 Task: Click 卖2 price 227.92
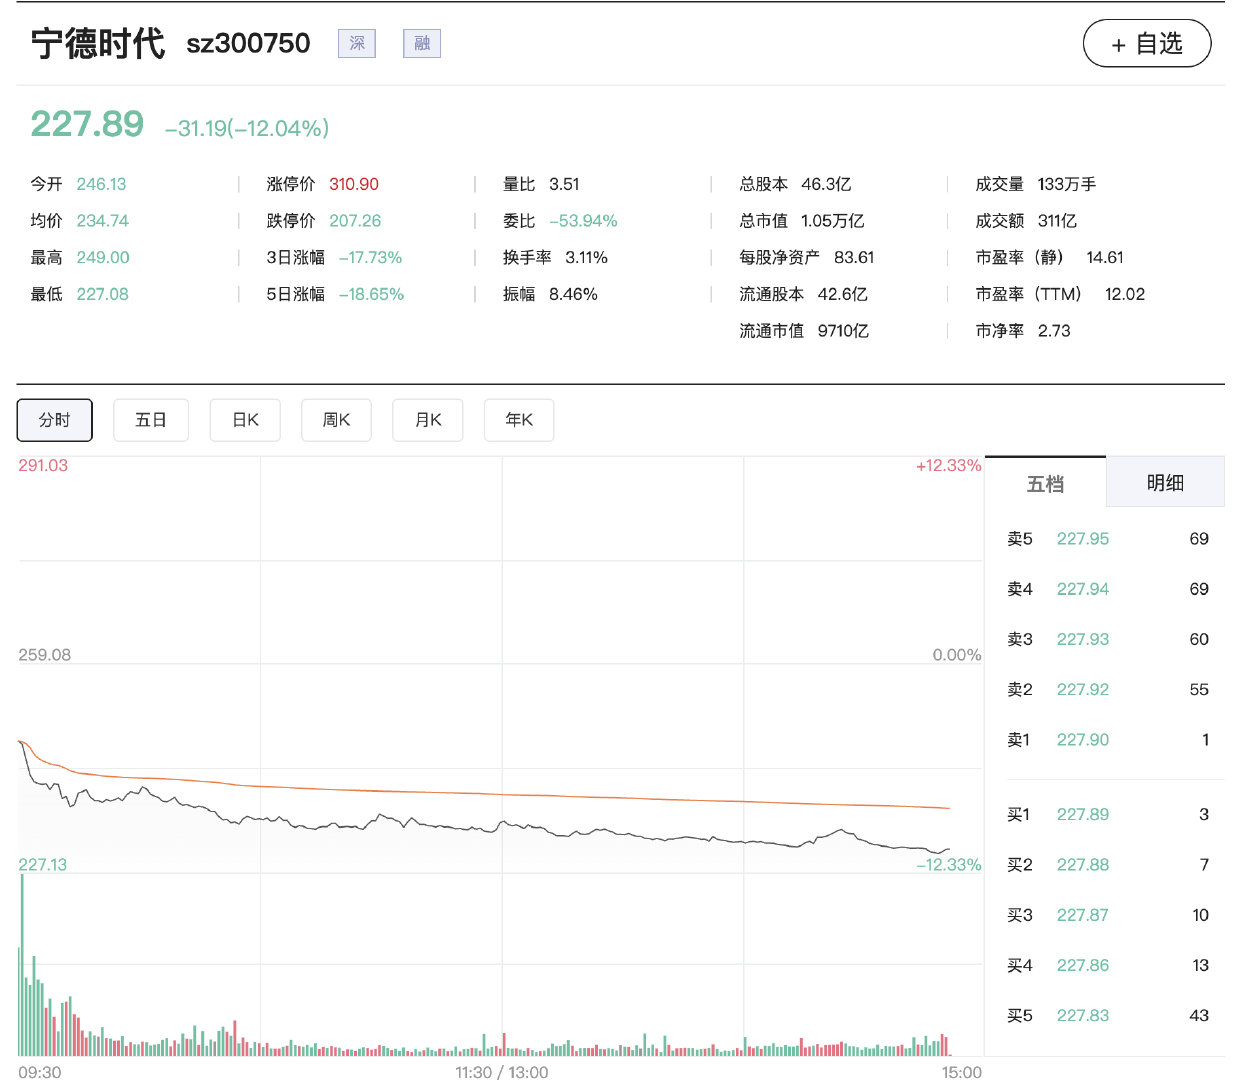tap(1083, 689)
